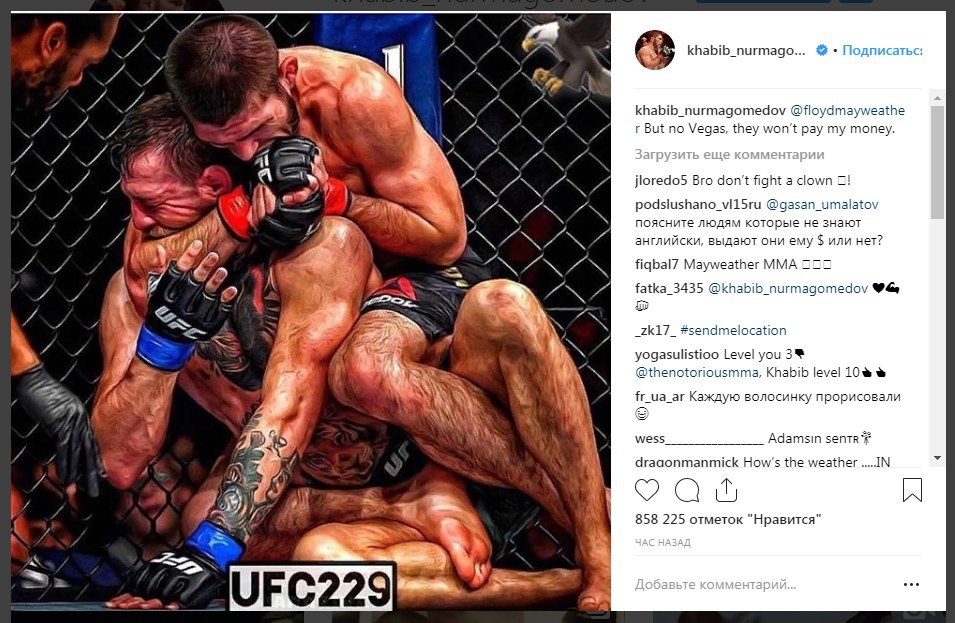Open the post timestamp ЧАС НАЗАД

coord(663,543)
